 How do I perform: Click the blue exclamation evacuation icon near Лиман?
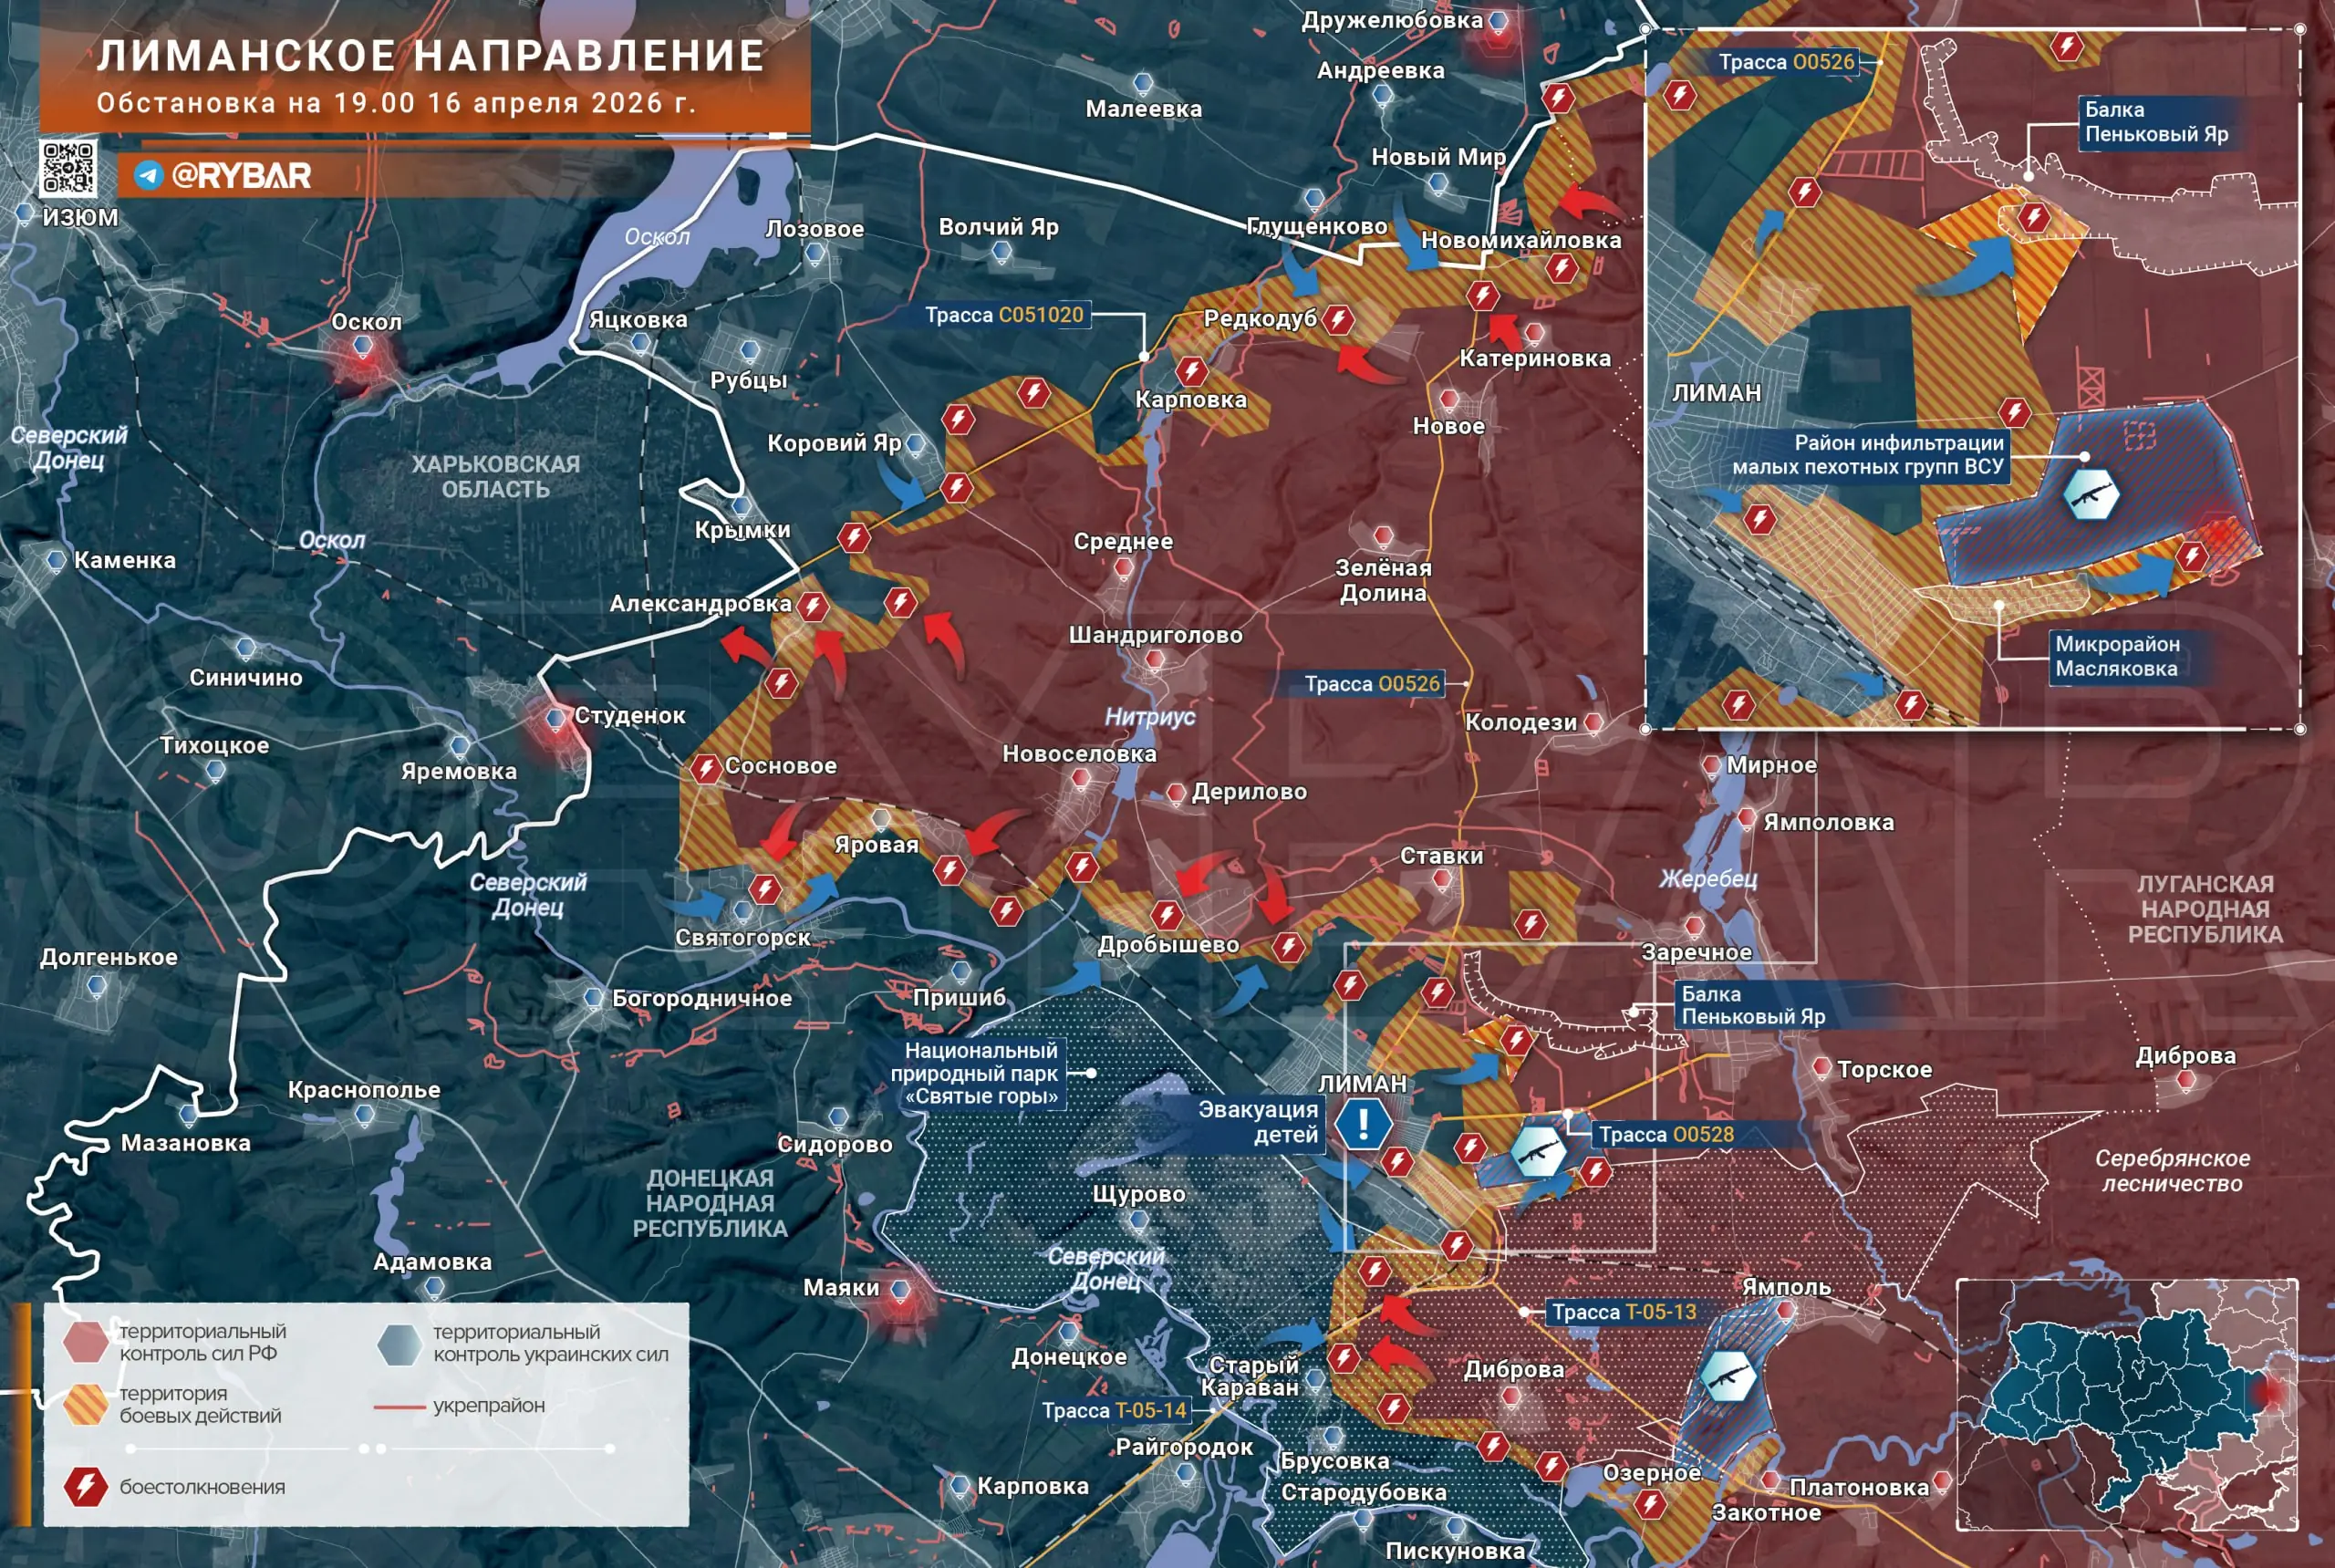1362,1123
